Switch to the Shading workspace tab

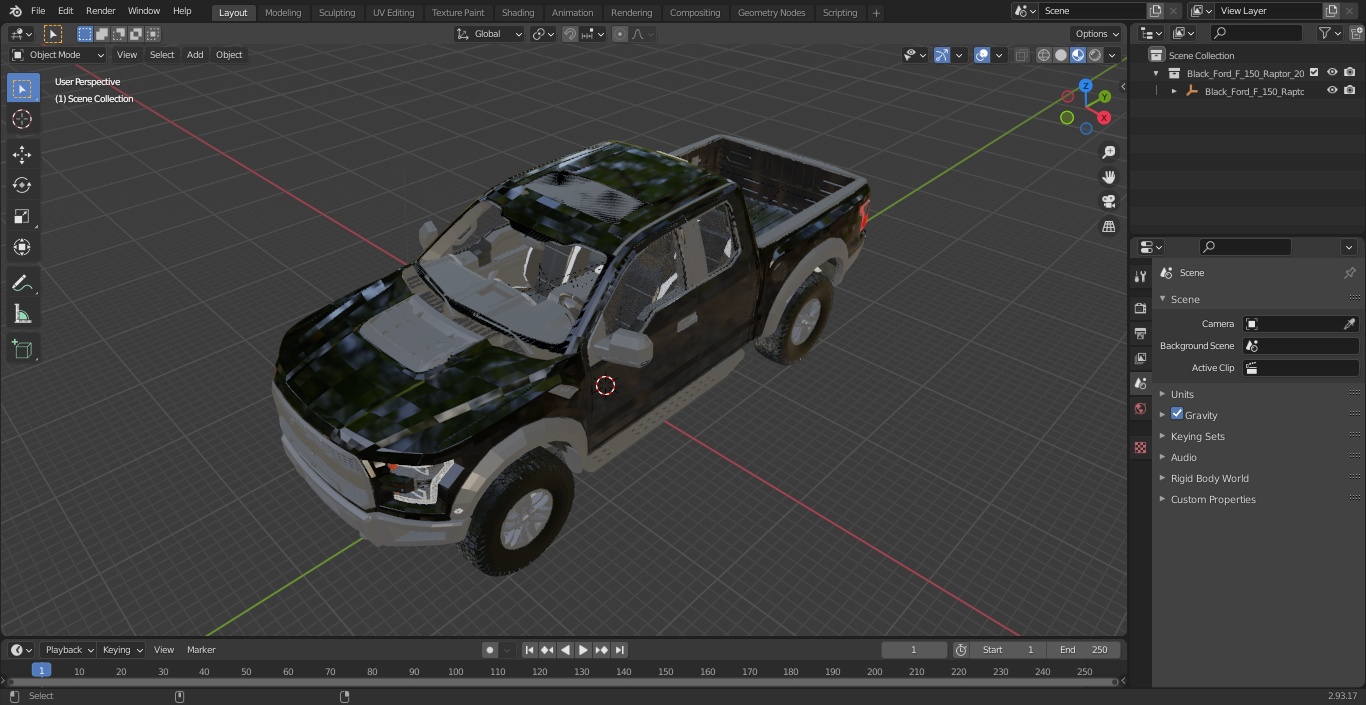[518, 12]
